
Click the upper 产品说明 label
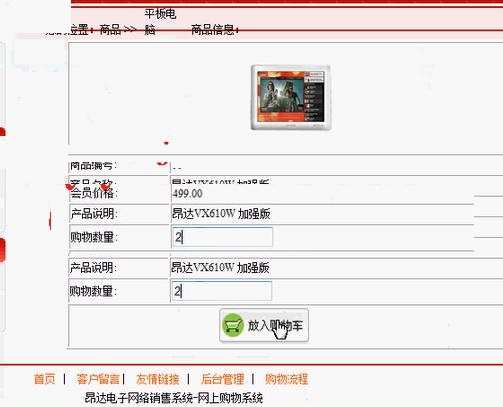(x=94, y=214)
